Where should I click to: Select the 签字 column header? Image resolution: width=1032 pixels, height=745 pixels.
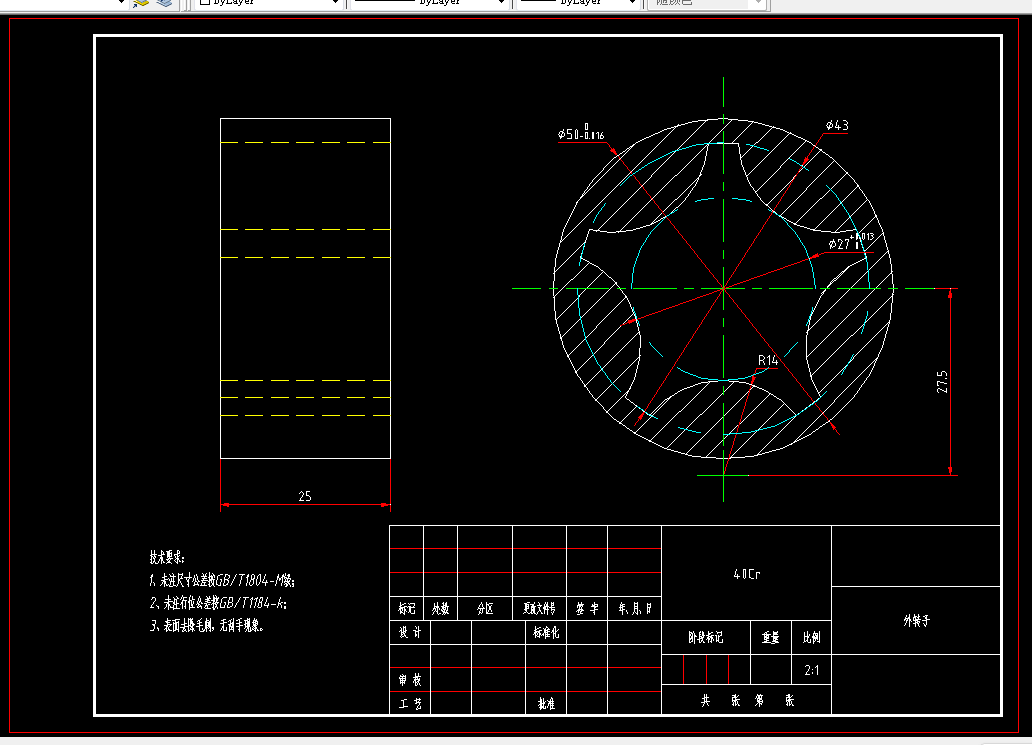click(x=587, y=609)
